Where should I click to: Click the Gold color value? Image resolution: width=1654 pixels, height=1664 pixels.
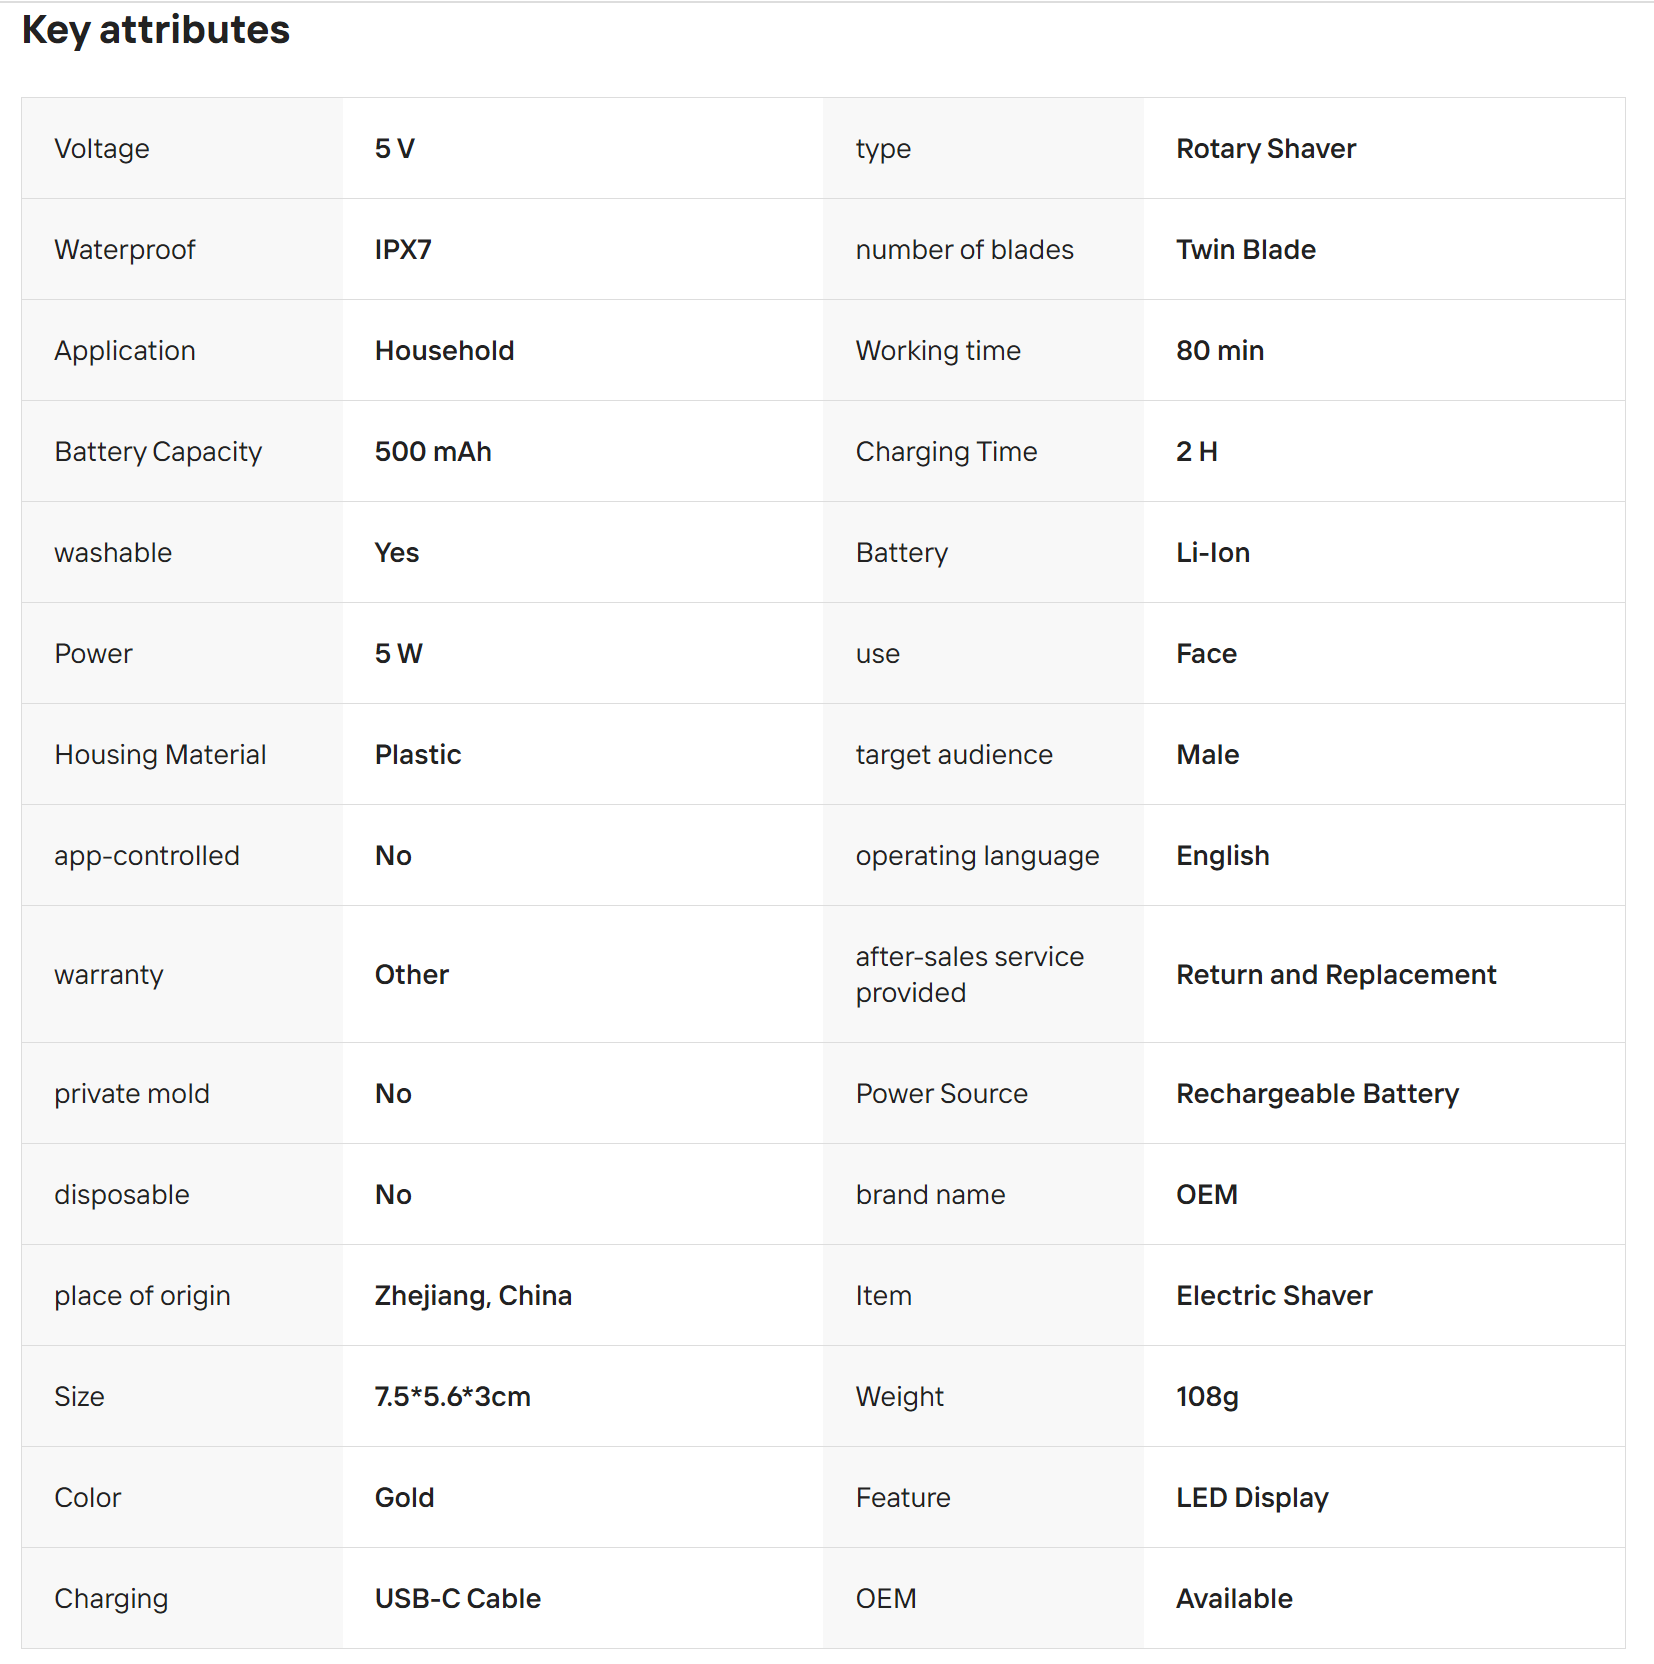[x=404, y=1498]
